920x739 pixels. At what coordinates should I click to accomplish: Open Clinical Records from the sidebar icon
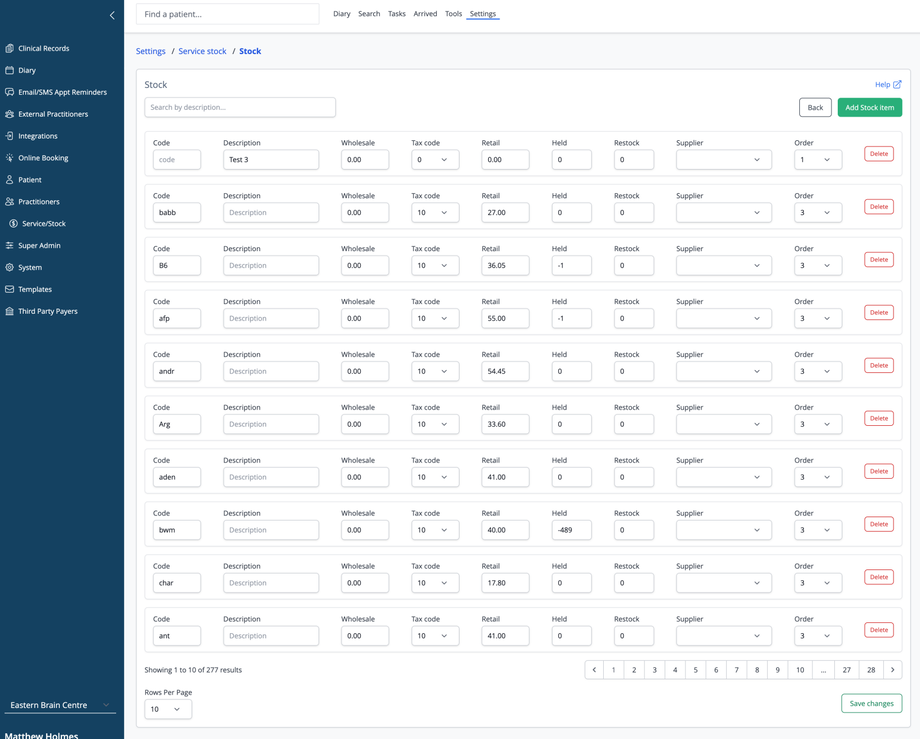(x=10, y=48)
